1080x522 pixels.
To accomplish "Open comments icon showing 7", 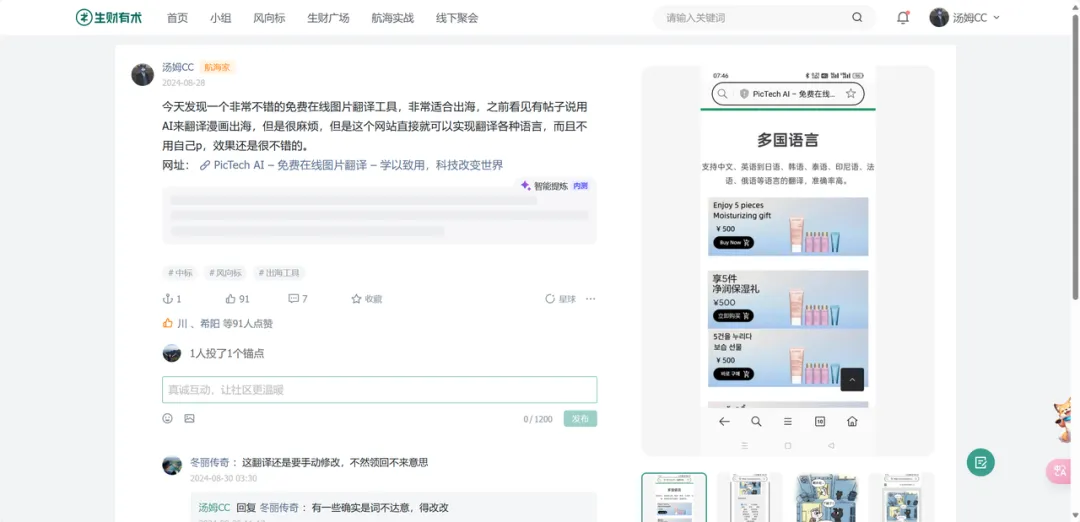I will (x=298, y=299).
